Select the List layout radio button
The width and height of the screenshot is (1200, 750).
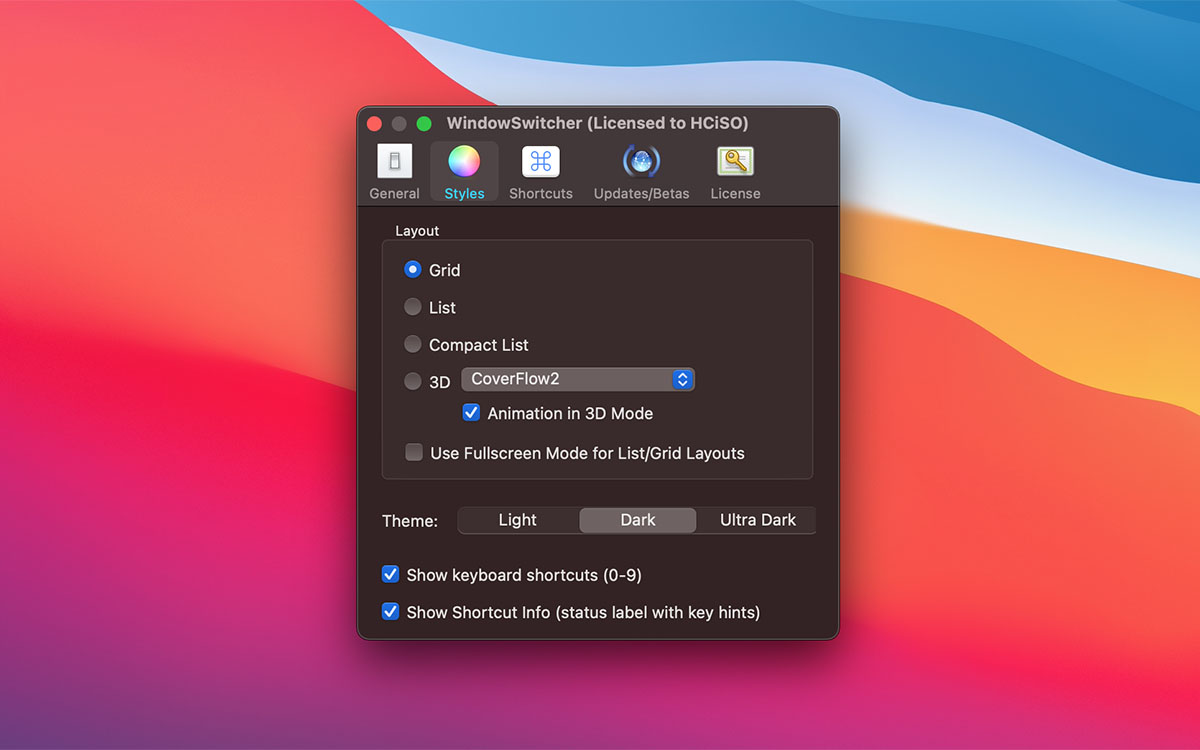pyautogui.click(x=412, y=307)
